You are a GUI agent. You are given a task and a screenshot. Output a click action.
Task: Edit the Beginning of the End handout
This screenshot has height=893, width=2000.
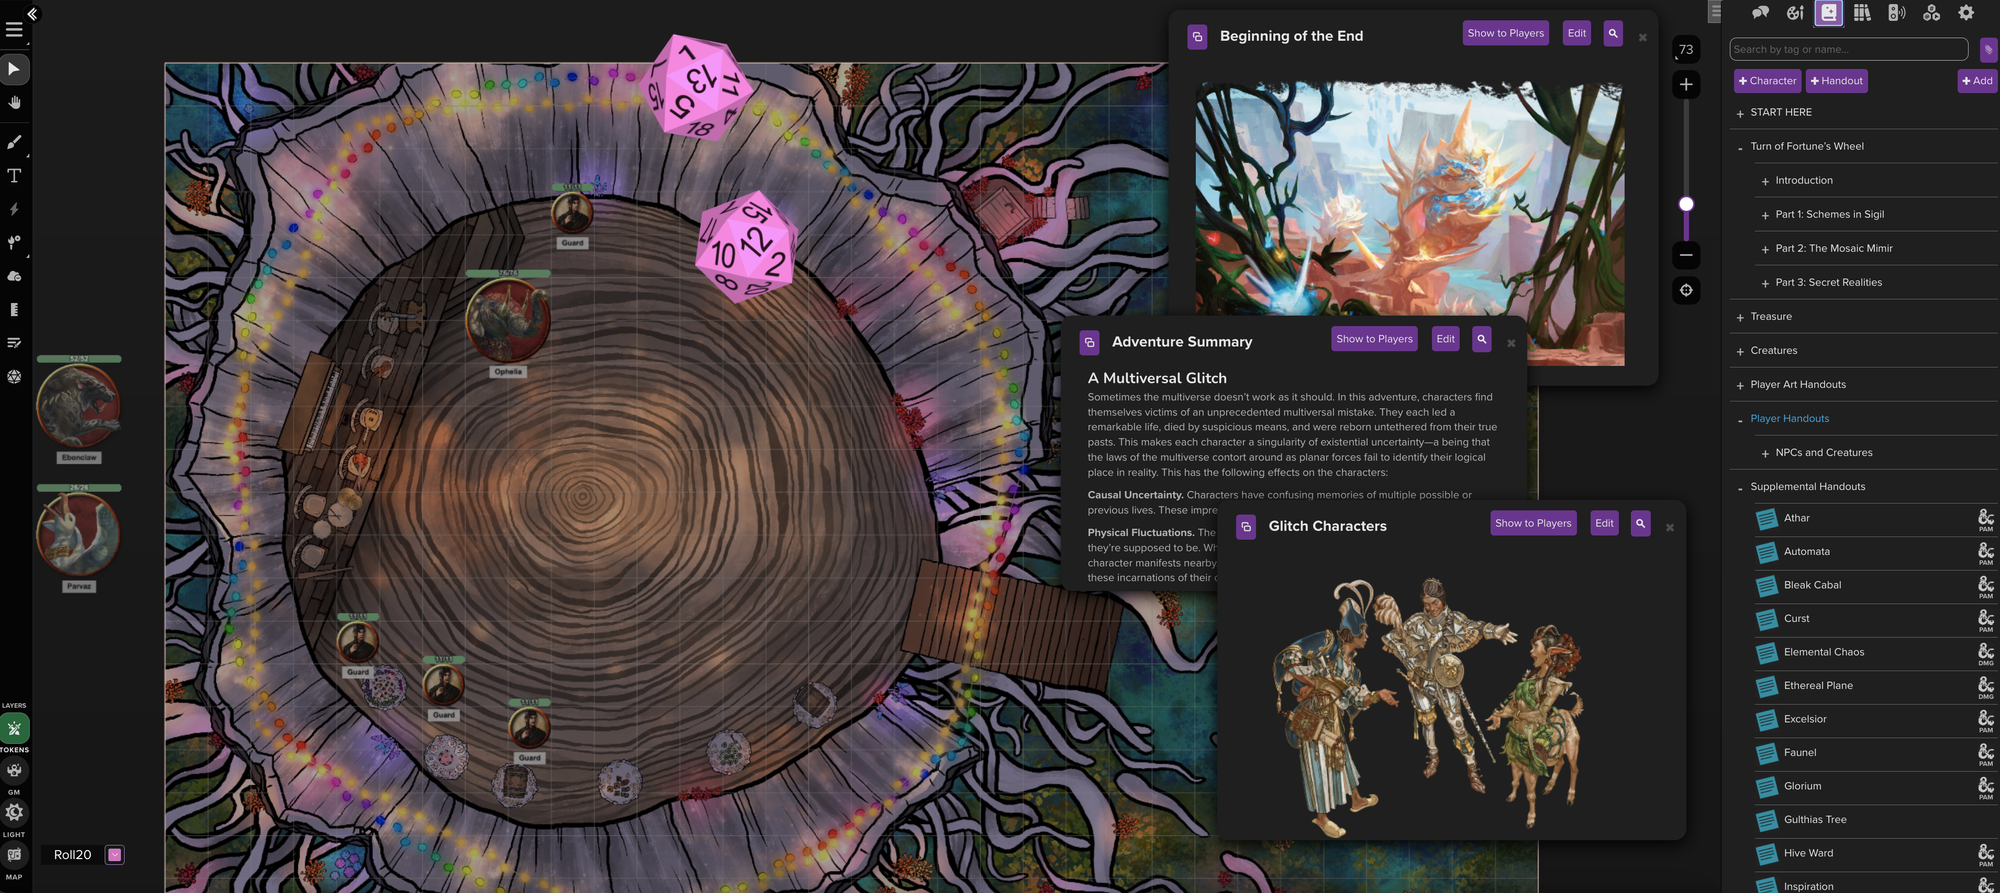(x=1577, y=33)
